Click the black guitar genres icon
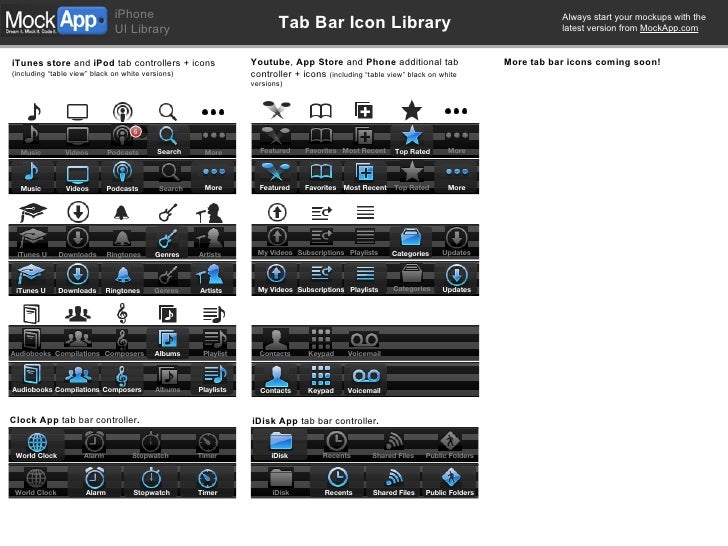728x546 pixels. (x=168, y=212)
